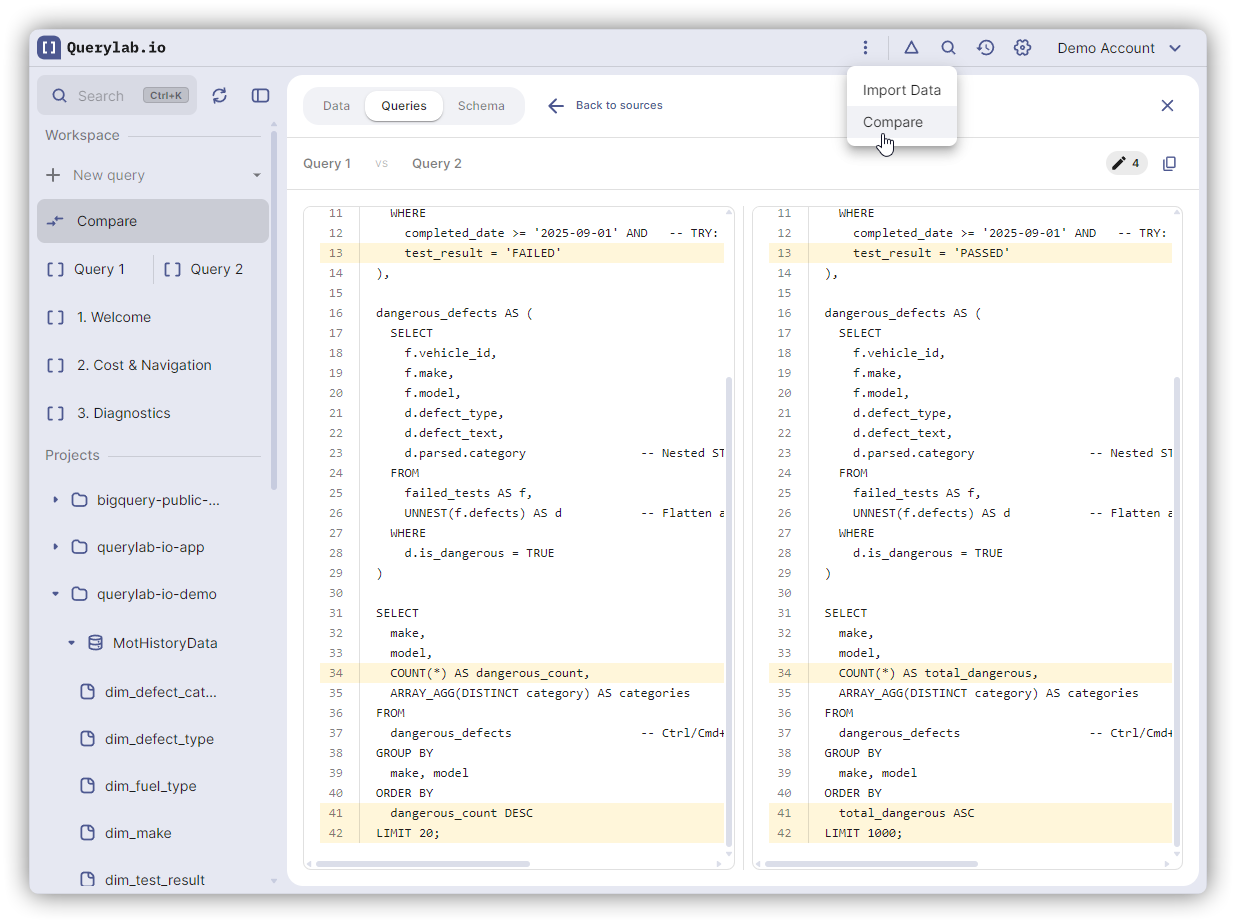Switch to the Schema tab

(481, 106)
